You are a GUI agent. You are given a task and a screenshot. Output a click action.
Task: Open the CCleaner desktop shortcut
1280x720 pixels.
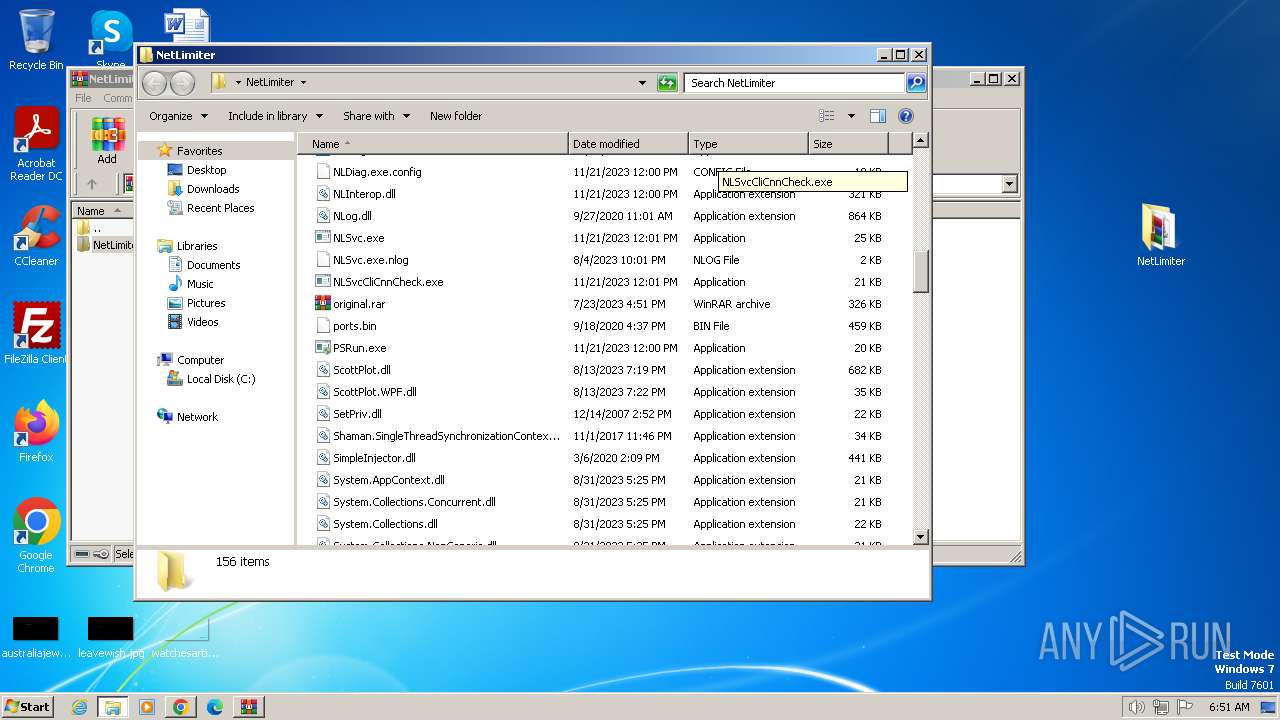pyautogui.click(x=36, y=236)
